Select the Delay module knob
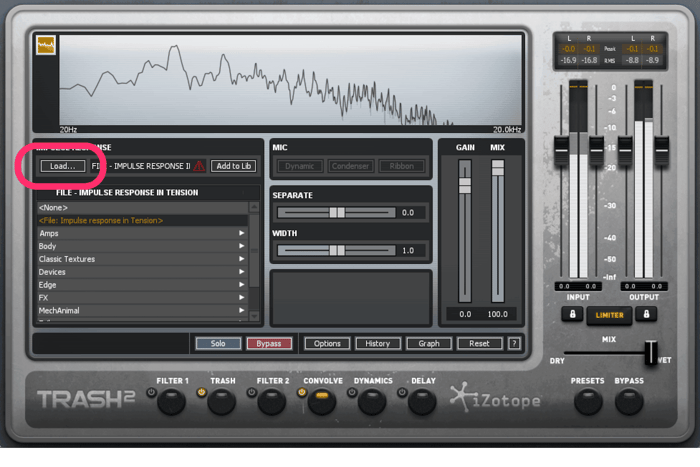This screenshot has width=700, height=467. click(x=422, y=401)
